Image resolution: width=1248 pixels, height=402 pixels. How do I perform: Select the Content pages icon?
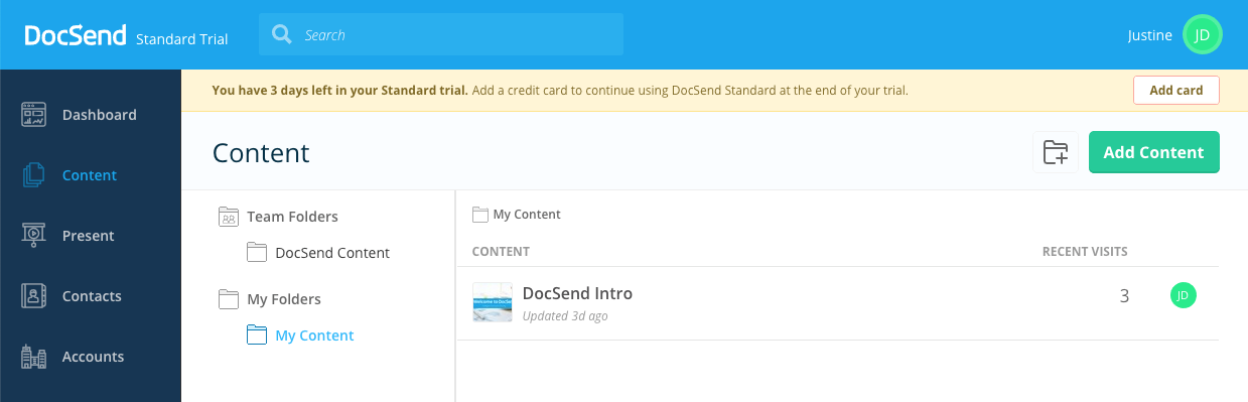[x=34, y=175]
